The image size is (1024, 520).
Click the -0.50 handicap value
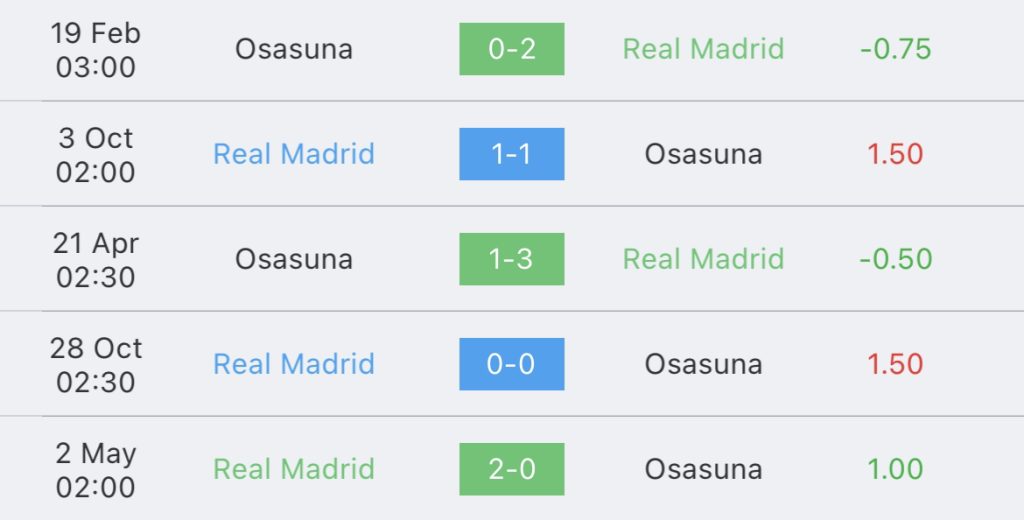pyautogui.click(x=895, y=259)
